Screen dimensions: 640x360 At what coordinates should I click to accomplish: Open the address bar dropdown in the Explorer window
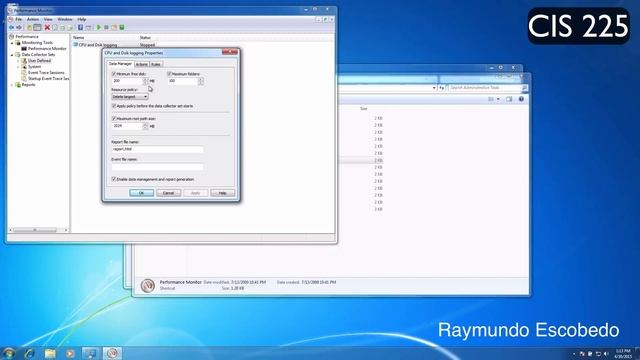click(434, 88)
